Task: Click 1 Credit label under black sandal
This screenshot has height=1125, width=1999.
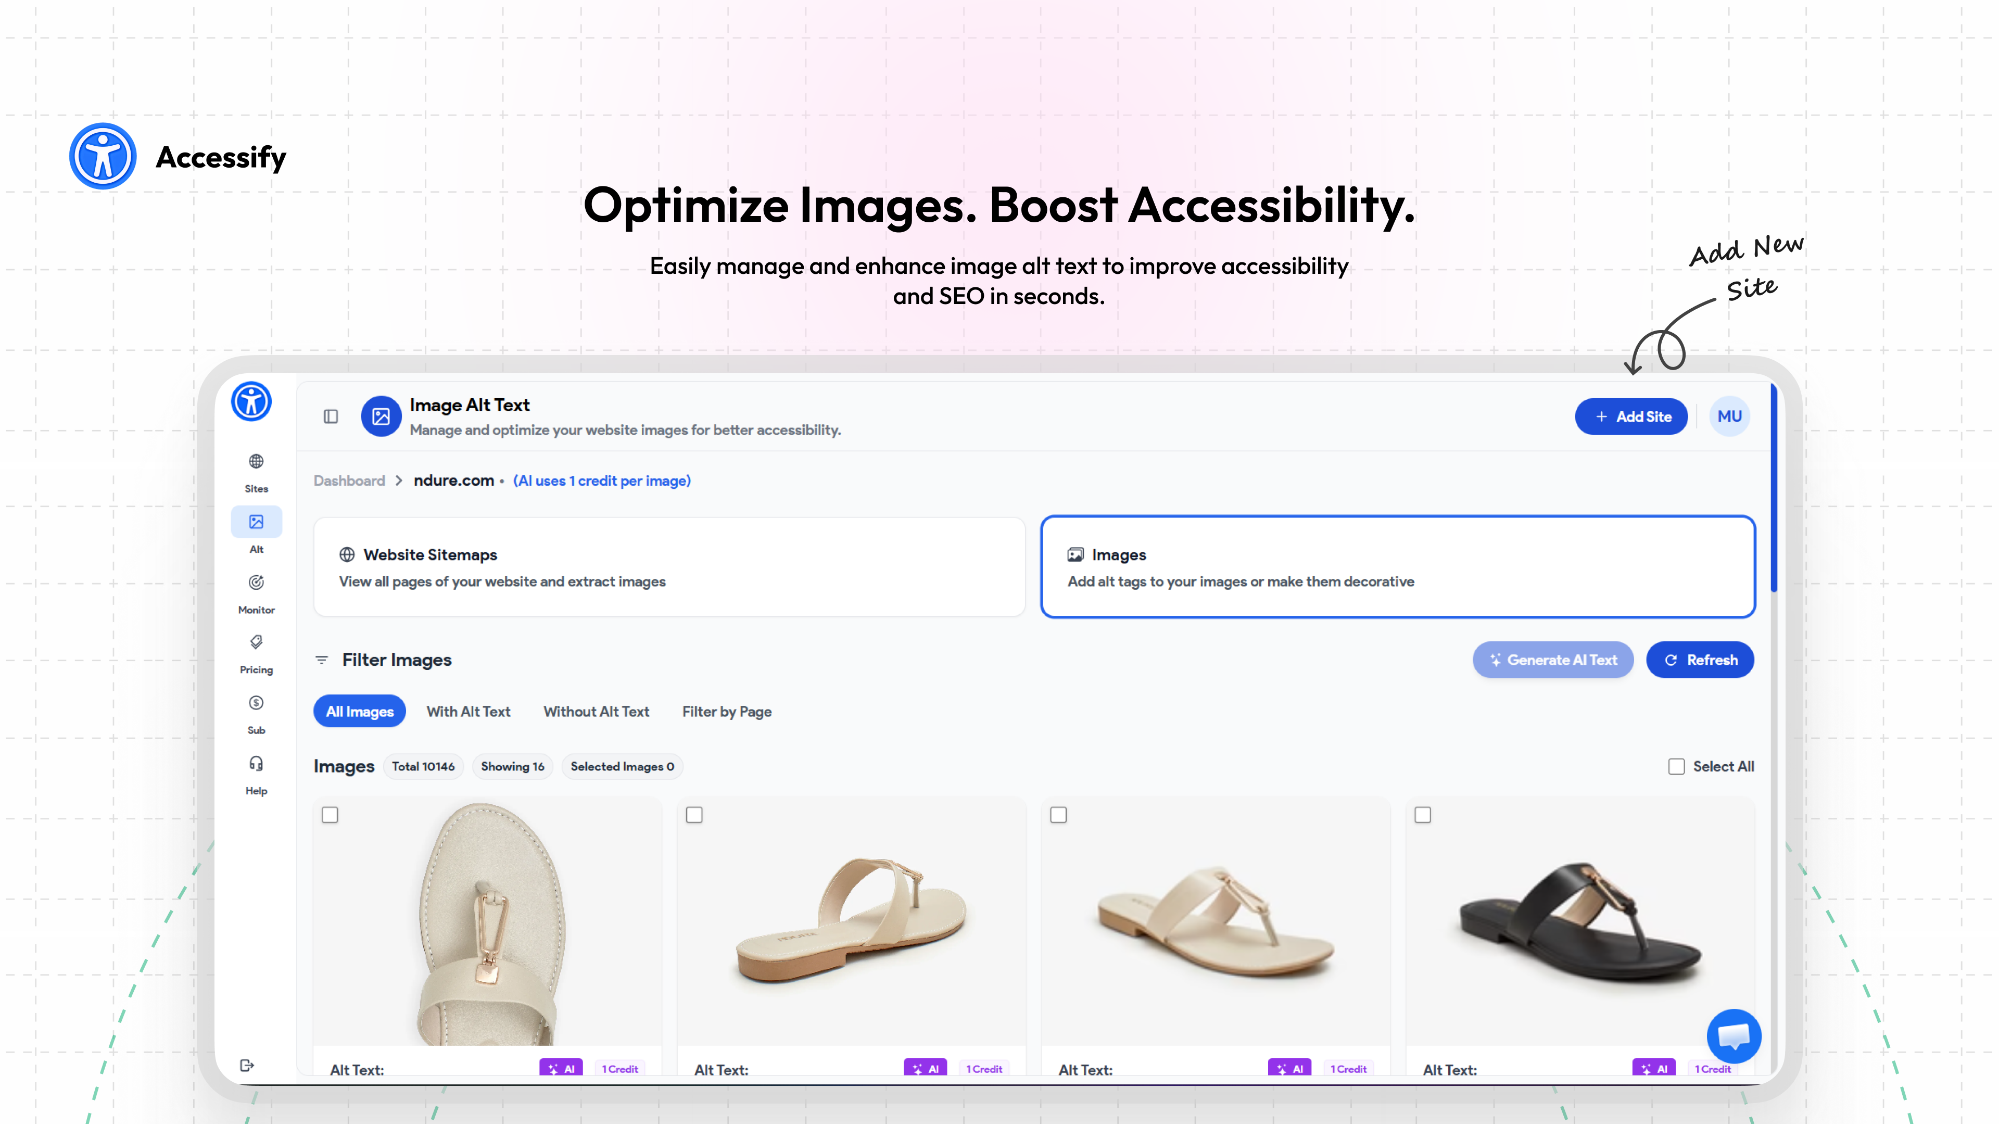Action: (x=1713, y=1069)
